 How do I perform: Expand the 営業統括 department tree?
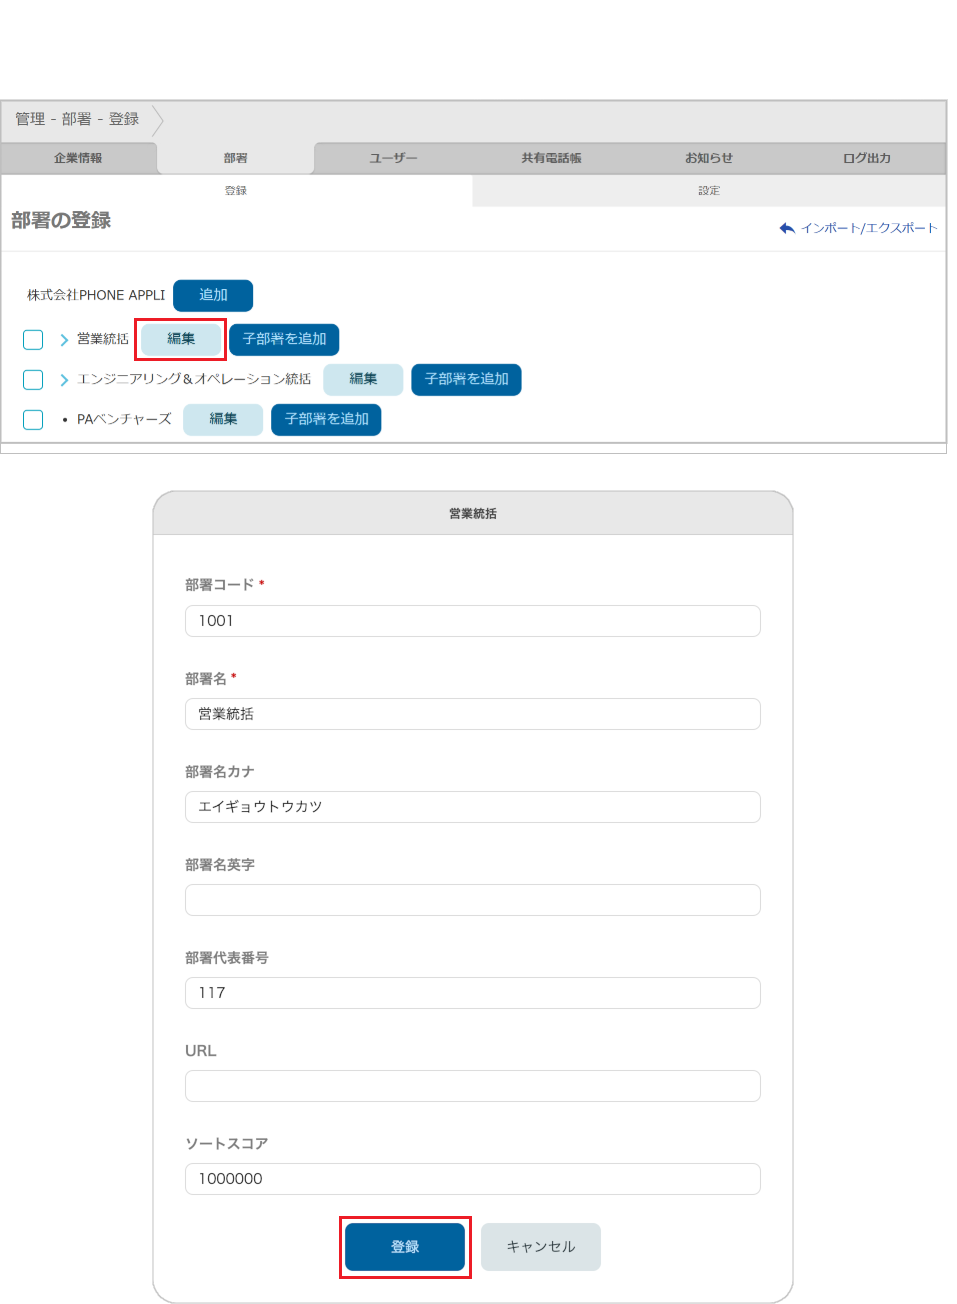tap(63, 339)
